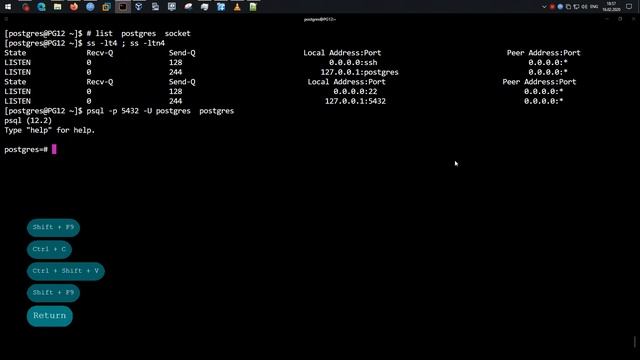640x360 pixels.
Task: Open the Windows Start menu
Action: 8,7
